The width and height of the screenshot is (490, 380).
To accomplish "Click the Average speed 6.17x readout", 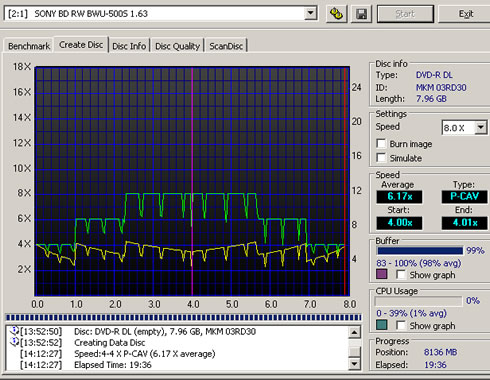I will 399,196.
